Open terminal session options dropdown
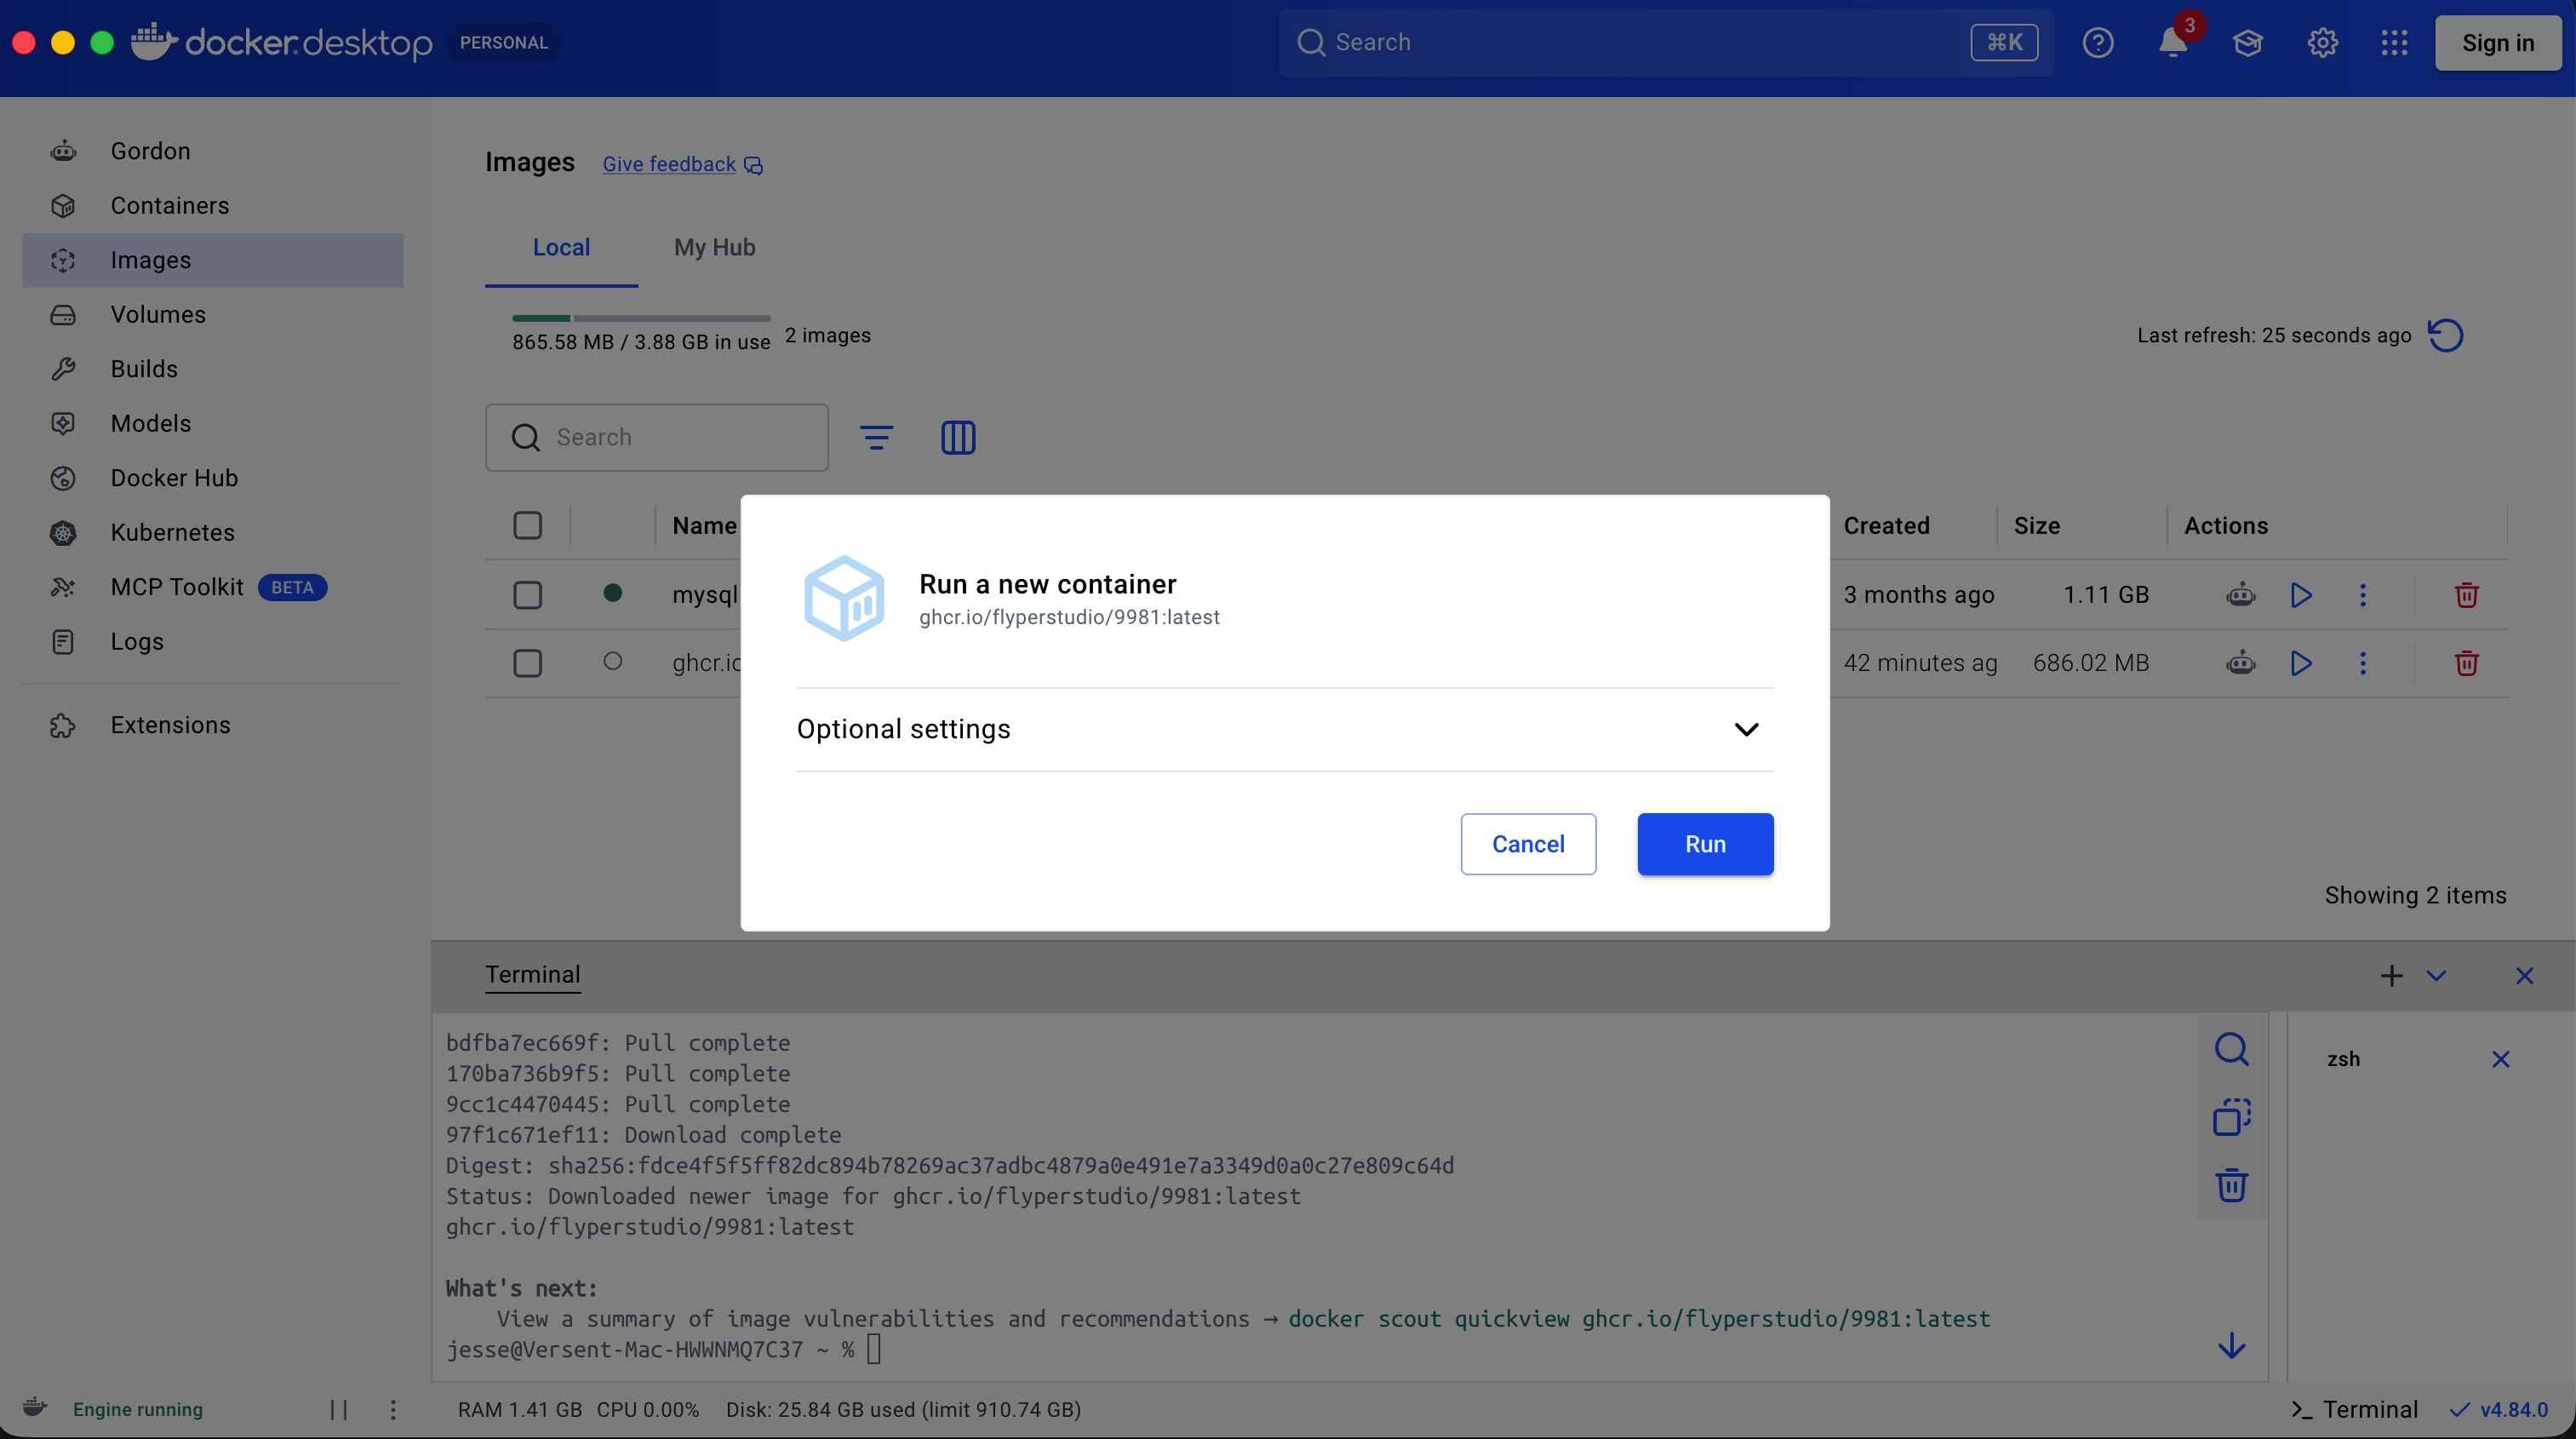2576x1439 pixels. (x=2436, y=976)
